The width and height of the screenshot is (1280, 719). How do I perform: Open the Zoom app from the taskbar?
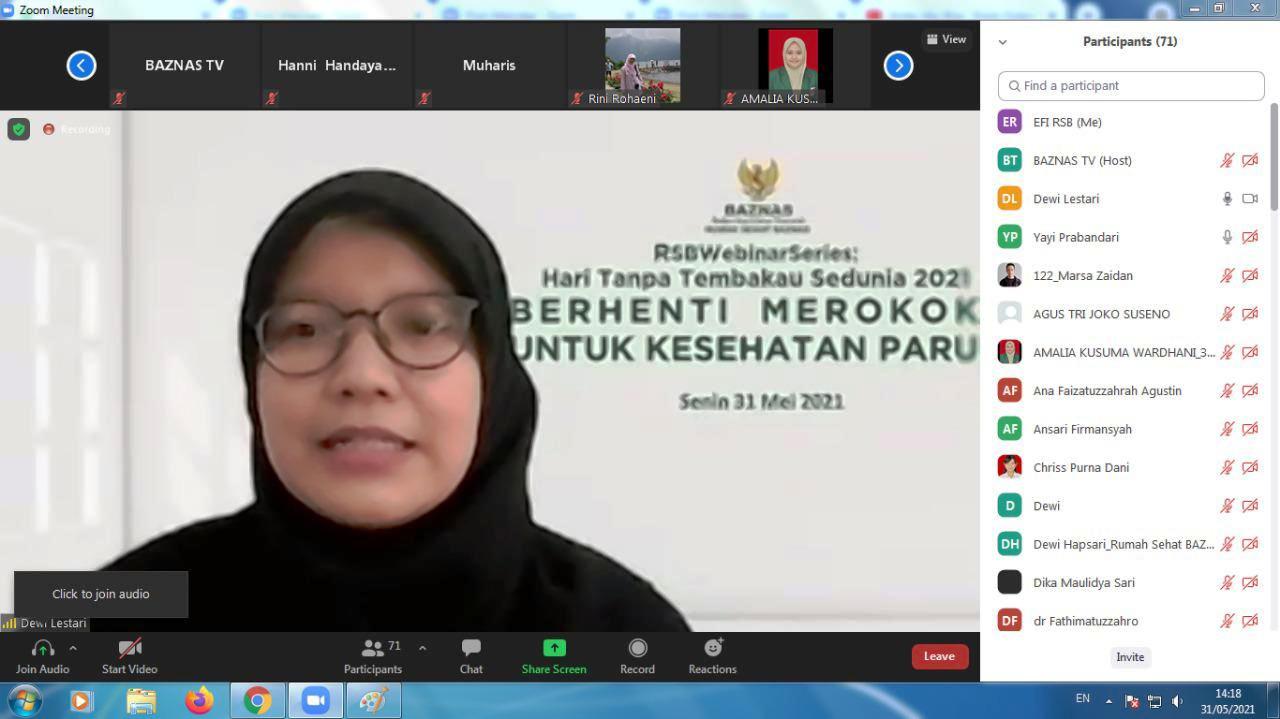tap(316, 701)
